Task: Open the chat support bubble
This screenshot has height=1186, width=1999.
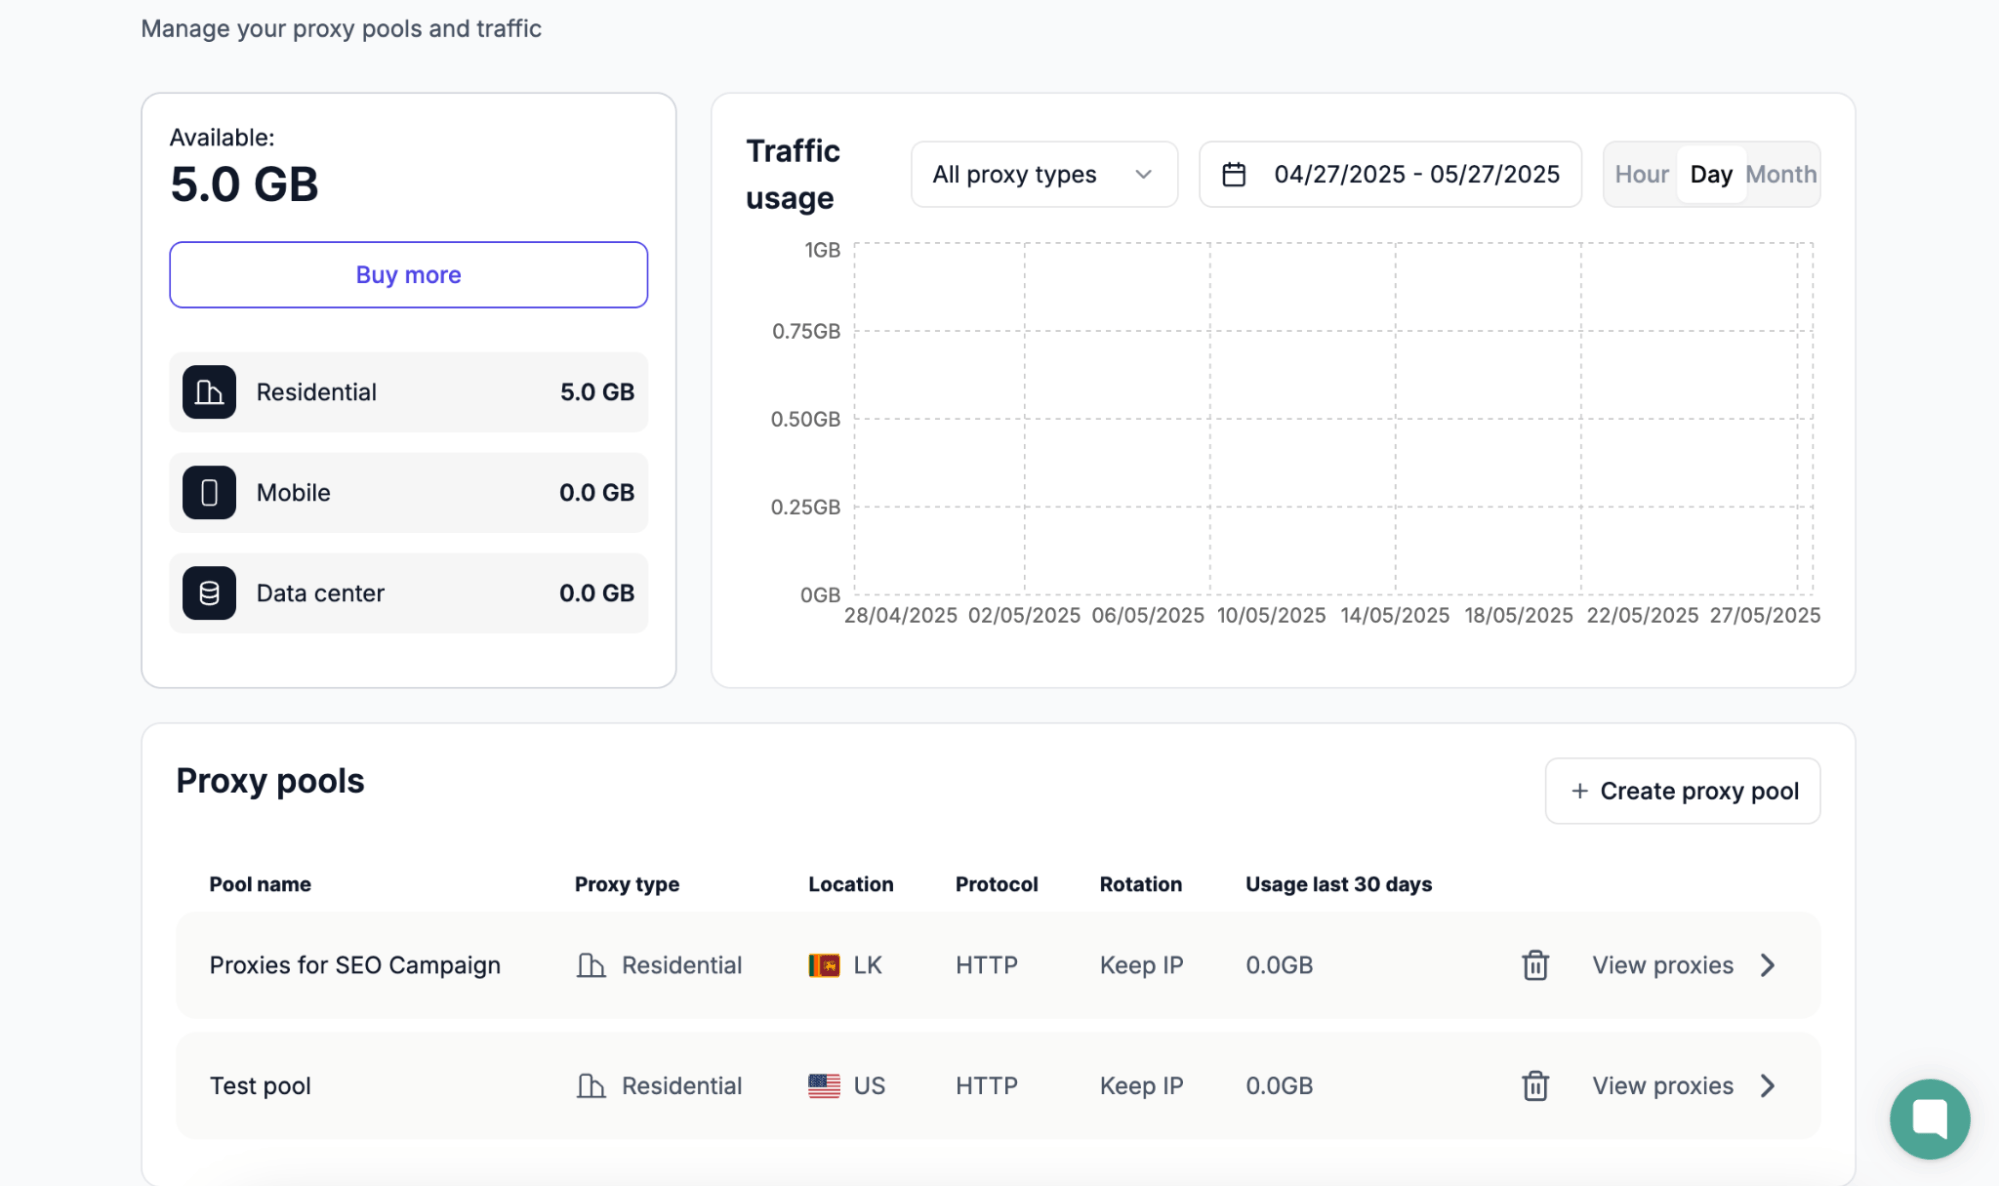Action: (1929, 1118)
